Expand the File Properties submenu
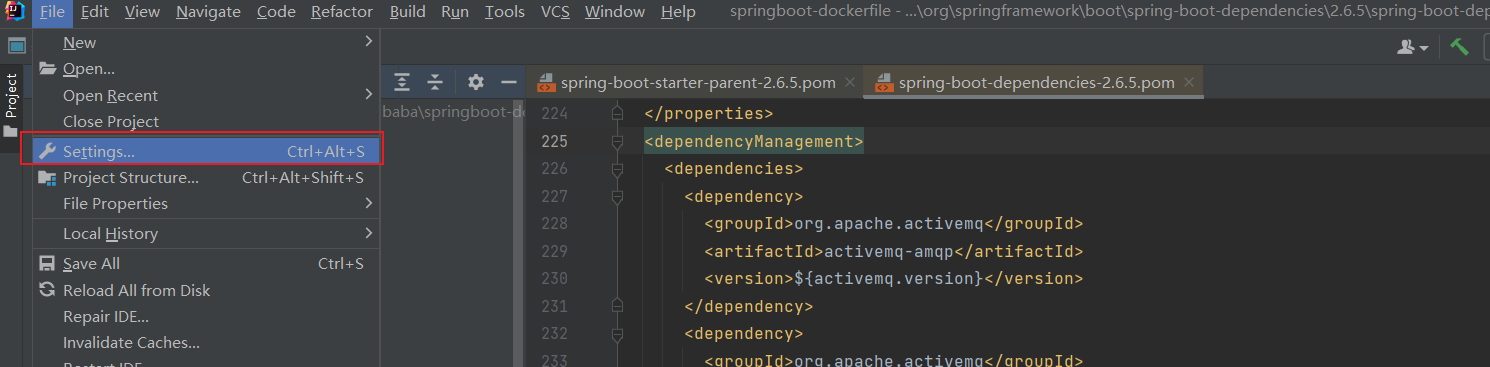The height and width of the screenshot is (367, 1490). pyautogui.click(x=206, y=203)
